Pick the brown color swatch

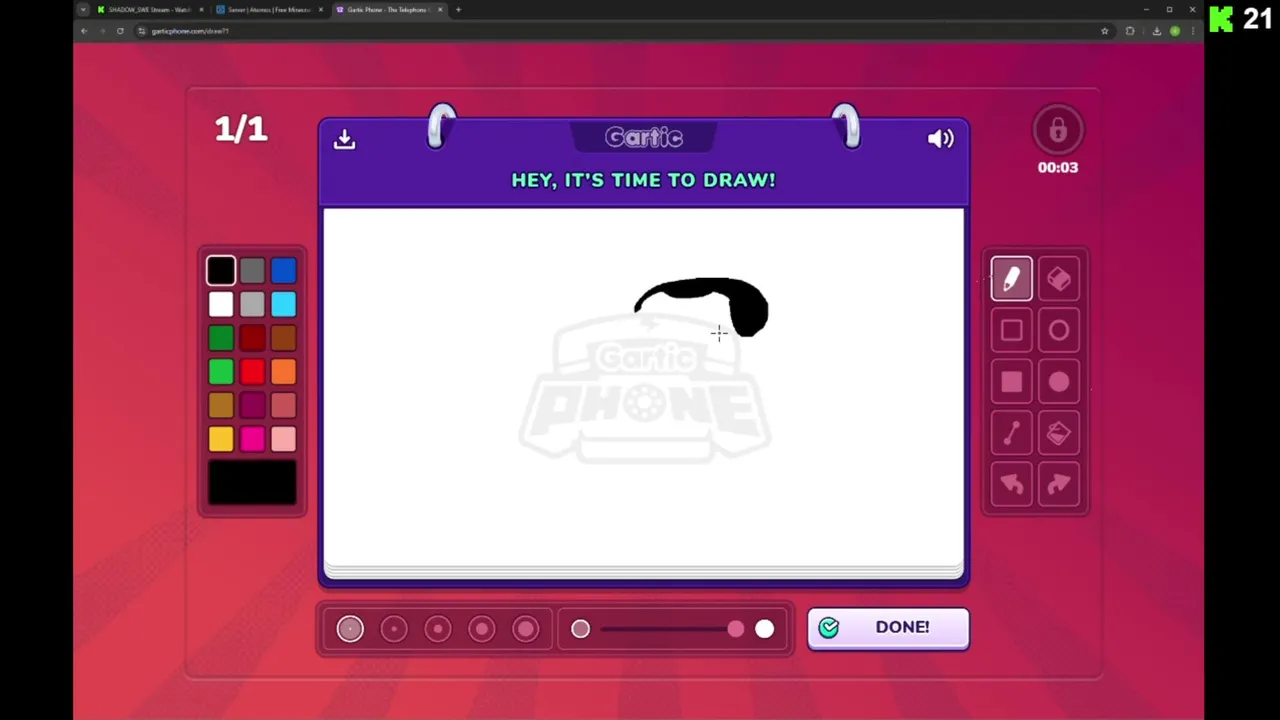pyautogui.click(x=283, y=338)
